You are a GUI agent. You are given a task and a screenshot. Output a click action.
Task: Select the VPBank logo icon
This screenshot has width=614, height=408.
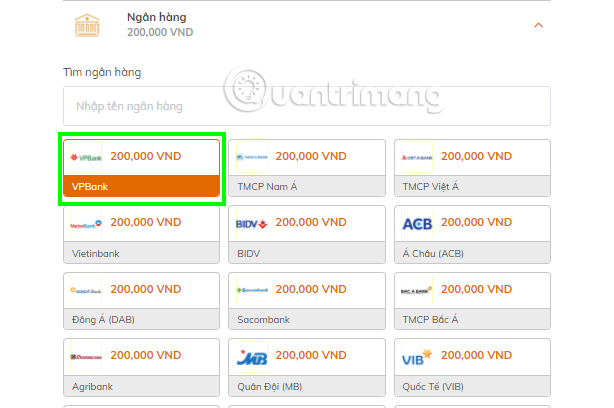(86, 158)
